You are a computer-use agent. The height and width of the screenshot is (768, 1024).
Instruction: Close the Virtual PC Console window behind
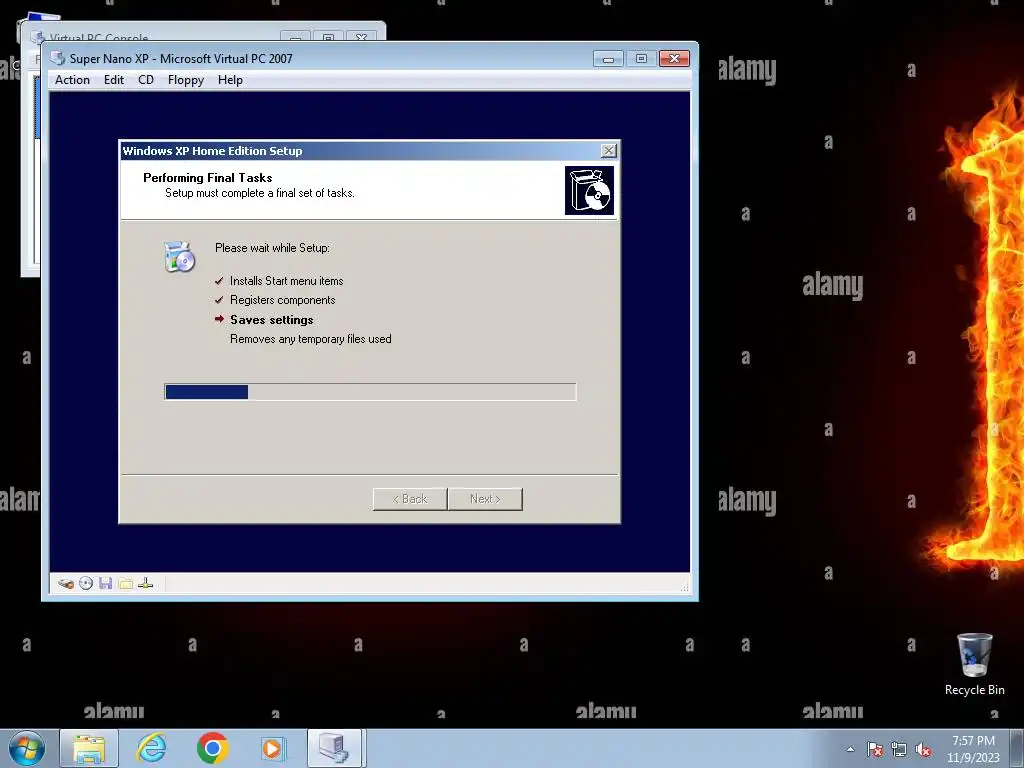coord(361,37)
